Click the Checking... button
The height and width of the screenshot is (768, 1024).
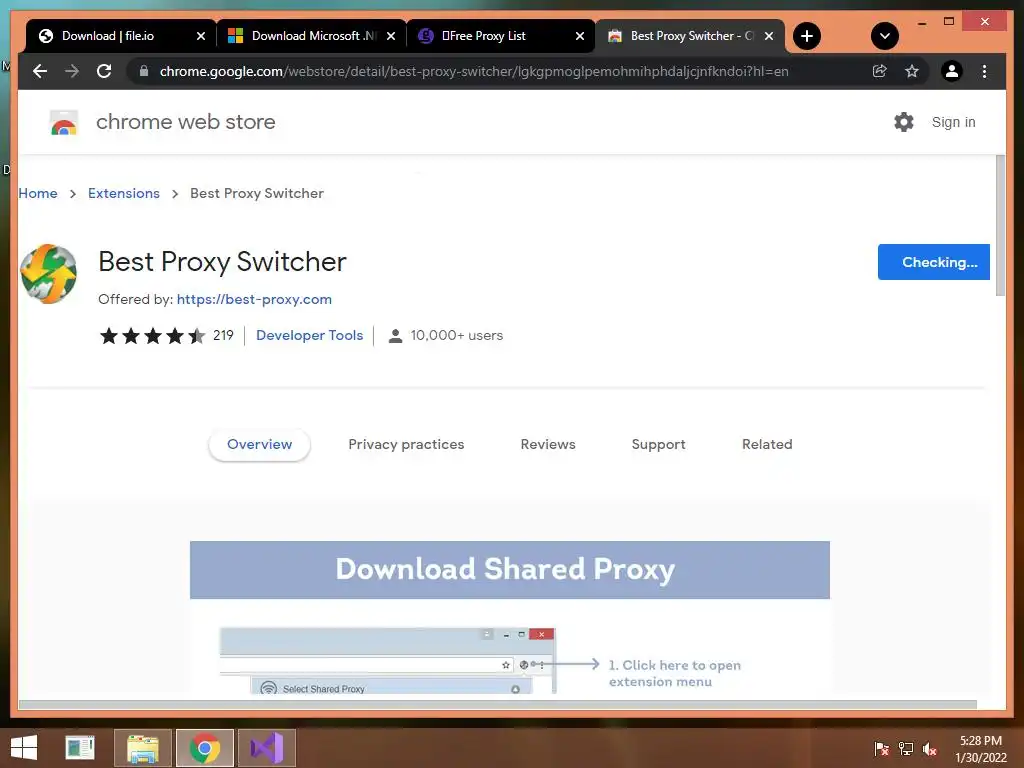[x=933, y=262]
